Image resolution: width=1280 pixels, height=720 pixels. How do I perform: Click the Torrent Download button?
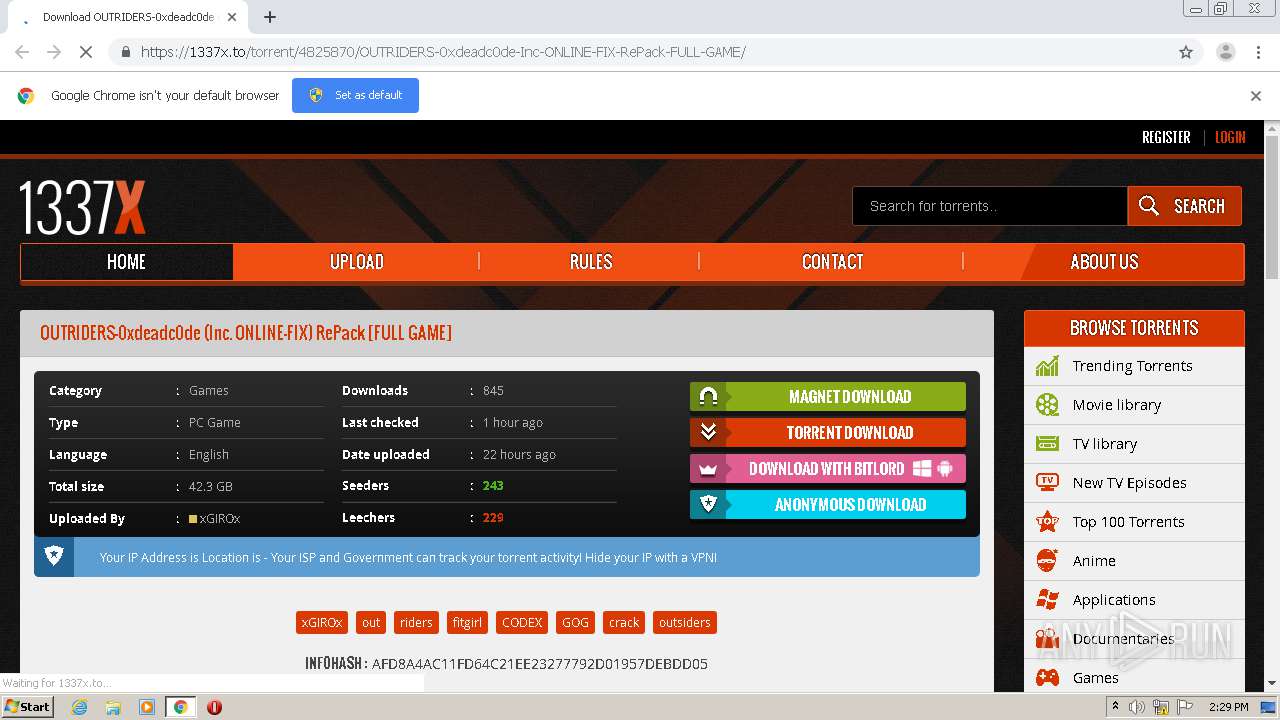click(828, 433)
